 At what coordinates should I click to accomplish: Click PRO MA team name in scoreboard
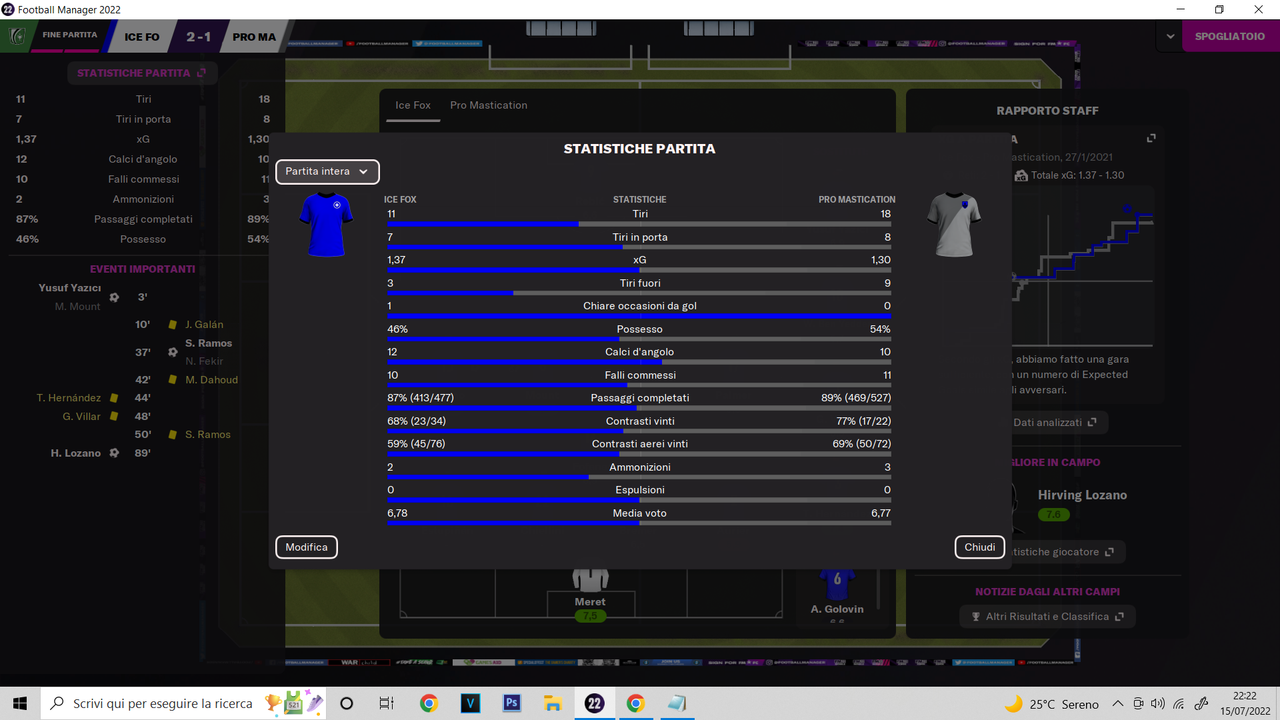[254, 37]
